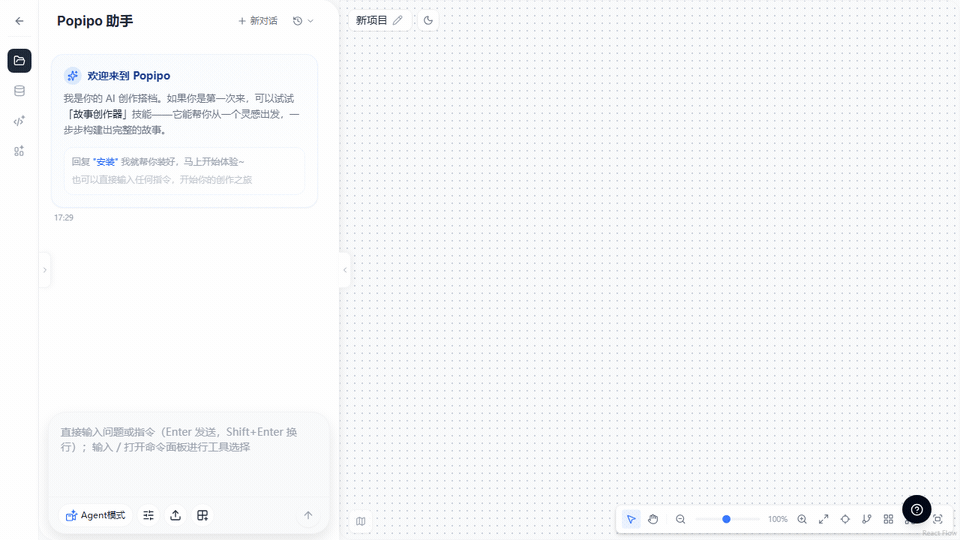Click the help question mark button
Screen dimensions: 960x540
click(916, 509)
